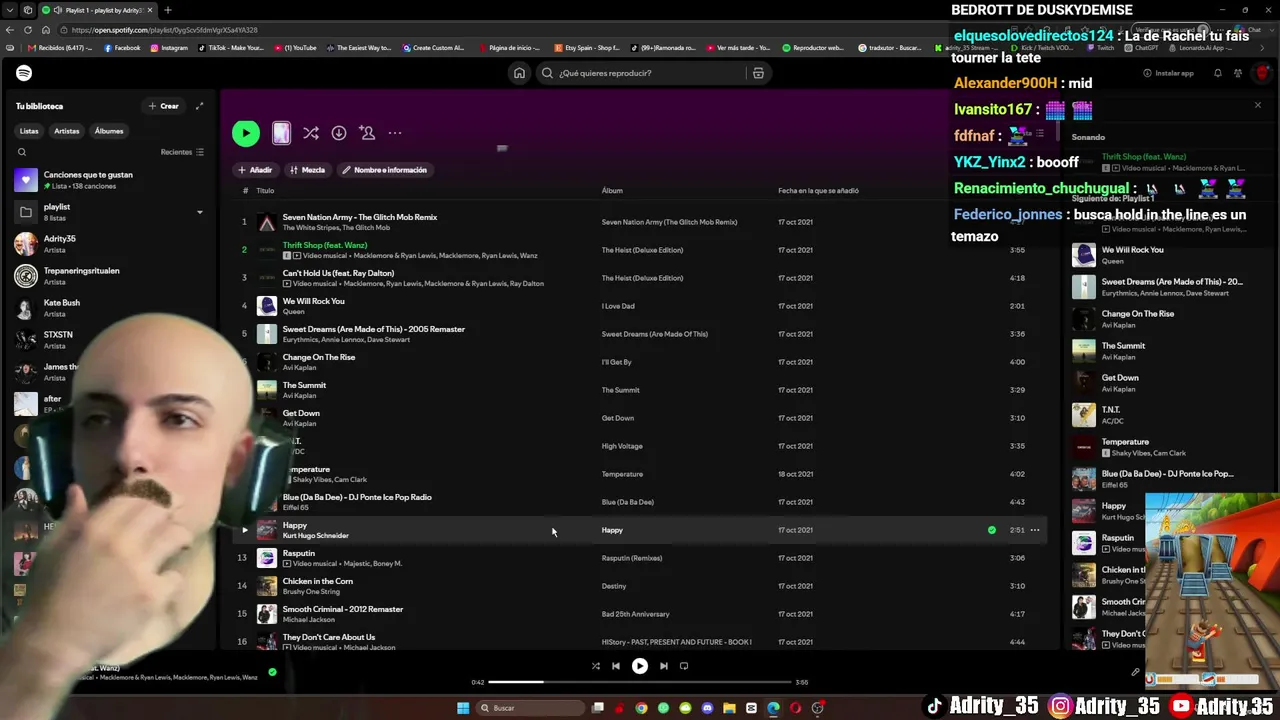This screenshot has width=1280, height=720.
Task: Sort by Fecha en la que se añadió
Action: [x=818, y=191]
